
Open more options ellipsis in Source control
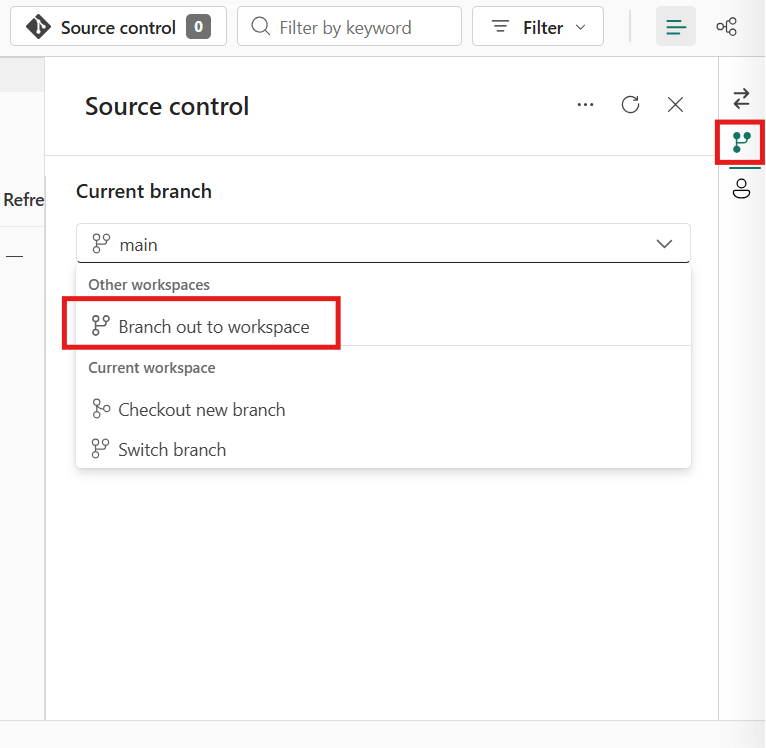(585, 105)
